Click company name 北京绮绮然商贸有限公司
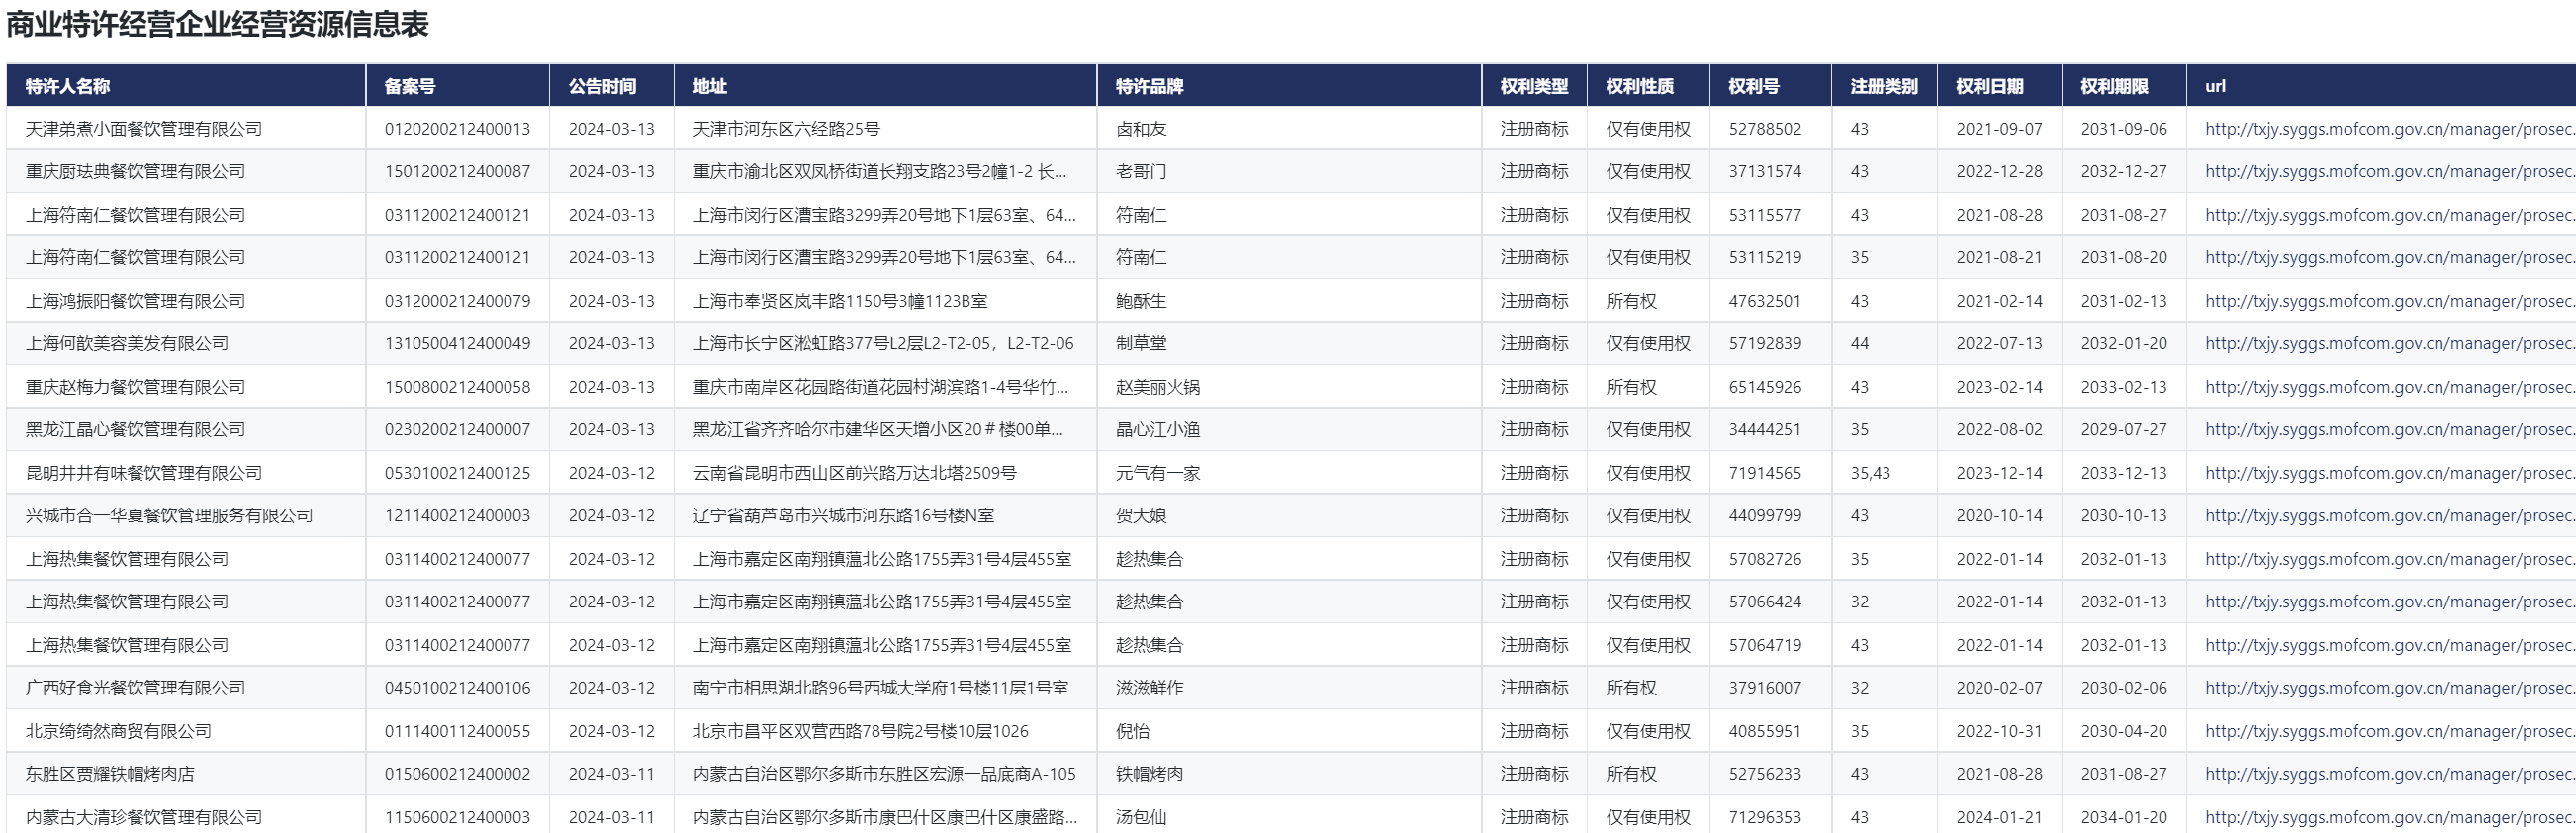Screen dimensions: 2576x833 click(x=119, y=731)
